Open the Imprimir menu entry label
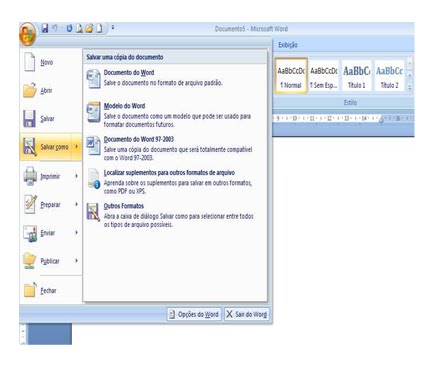 coord(50,176)
